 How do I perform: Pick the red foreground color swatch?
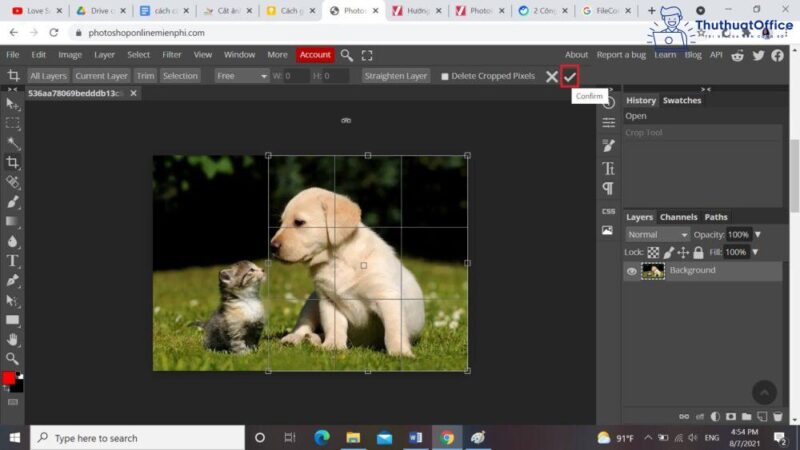[x=9, y=378]
